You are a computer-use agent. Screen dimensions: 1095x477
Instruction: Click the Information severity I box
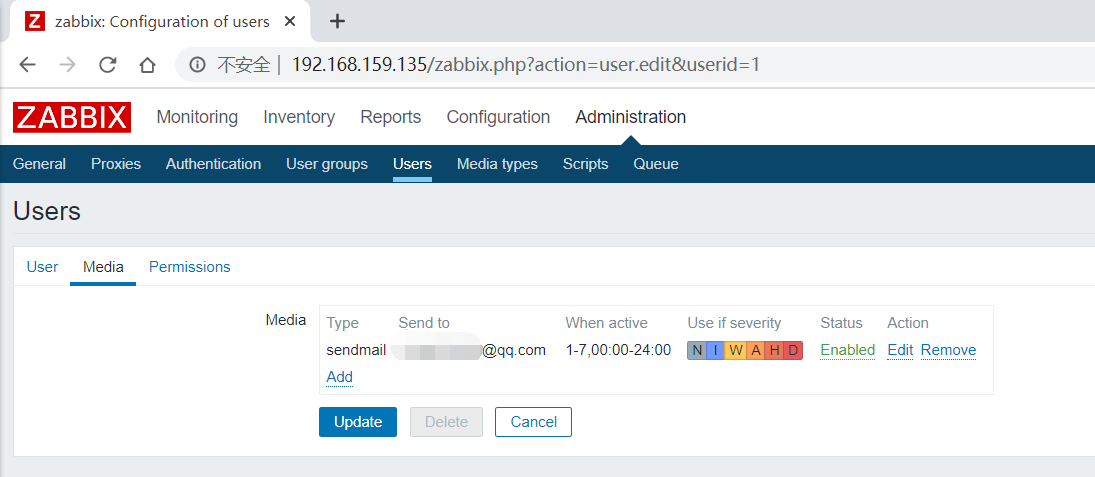tap(716, 351)
